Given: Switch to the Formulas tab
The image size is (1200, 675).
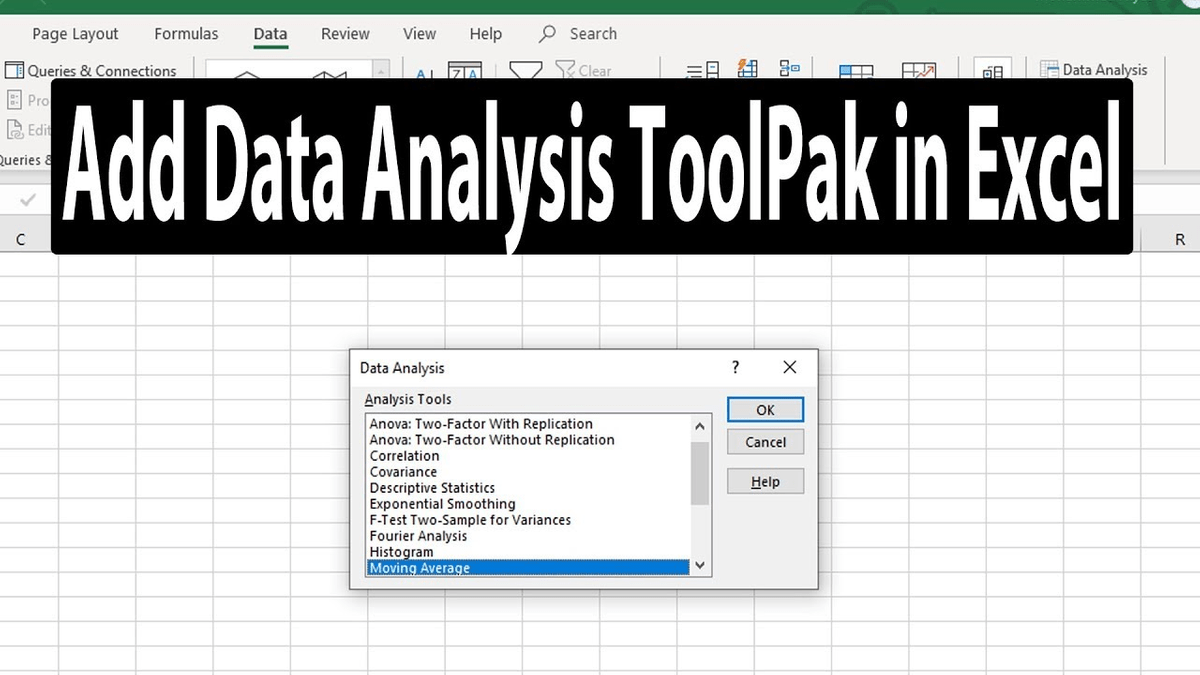Looking at the screenshot, I should click(186, 33).
